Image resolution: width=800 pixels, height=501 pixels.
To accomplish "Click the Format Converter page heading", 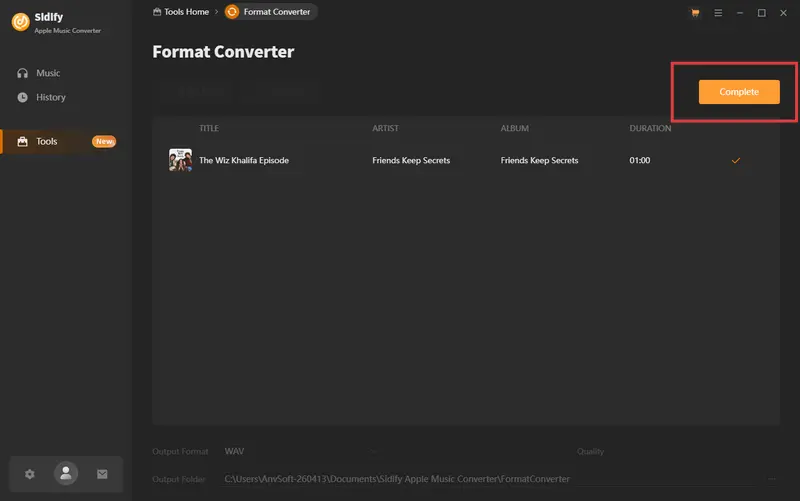I will 223,52.
